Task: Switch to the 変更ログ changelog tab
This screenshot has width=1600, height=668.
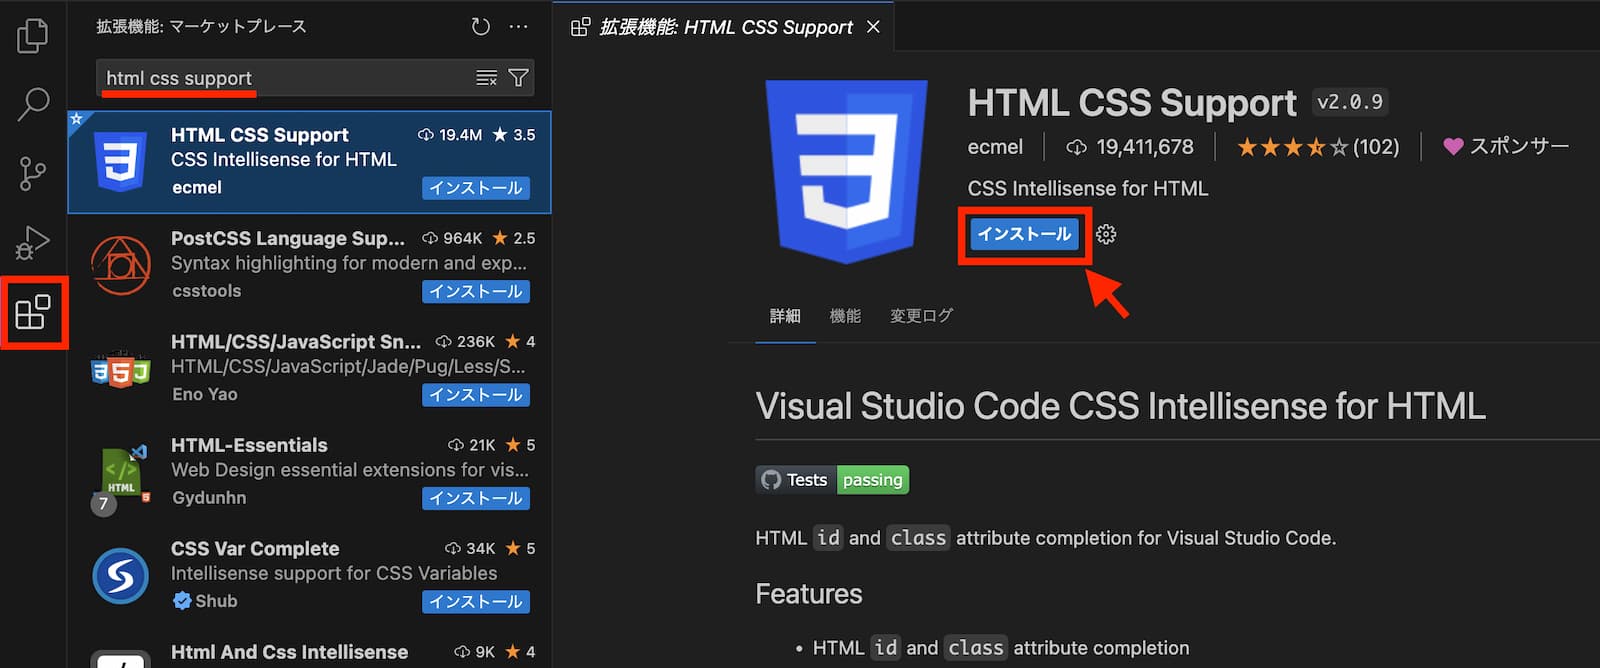Action: coord(921,316)
